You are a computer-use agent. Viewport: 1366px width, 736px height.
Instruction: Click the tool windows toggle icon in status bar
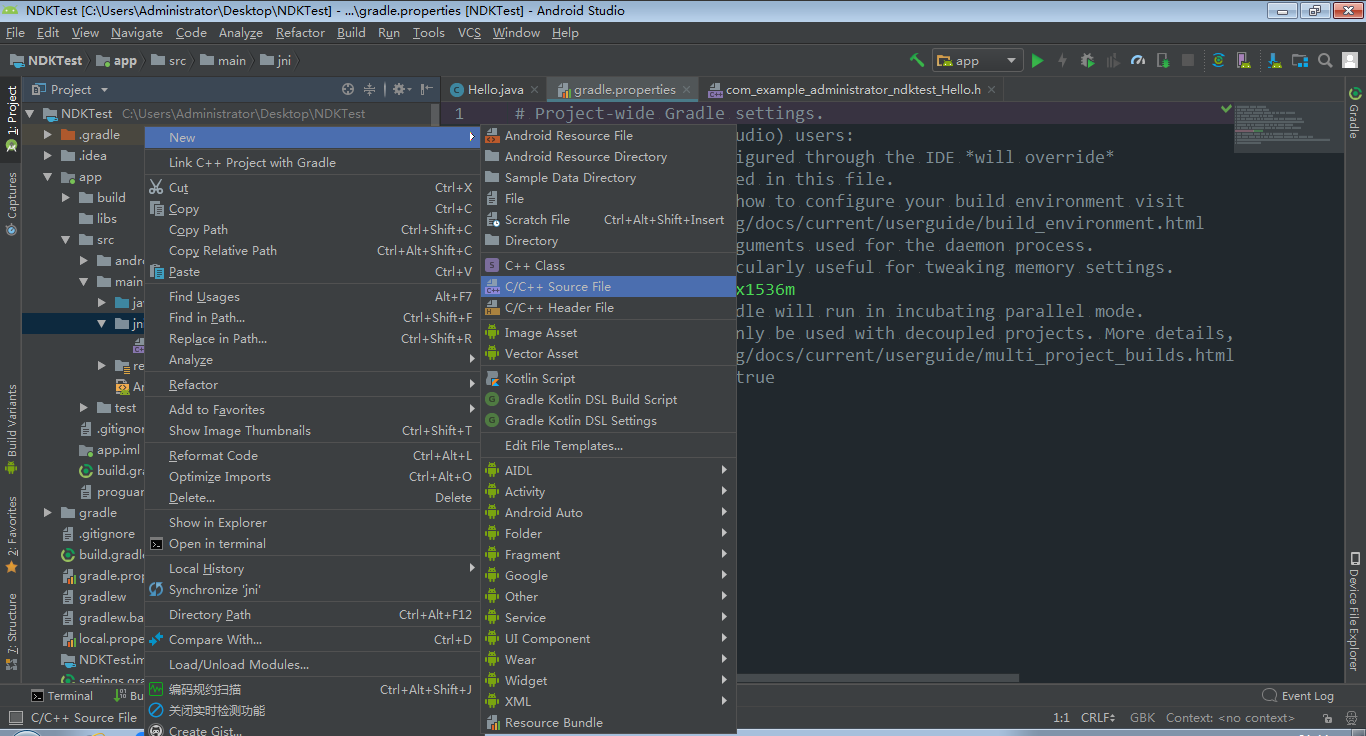pyautogui.click(x=15, y=717)
